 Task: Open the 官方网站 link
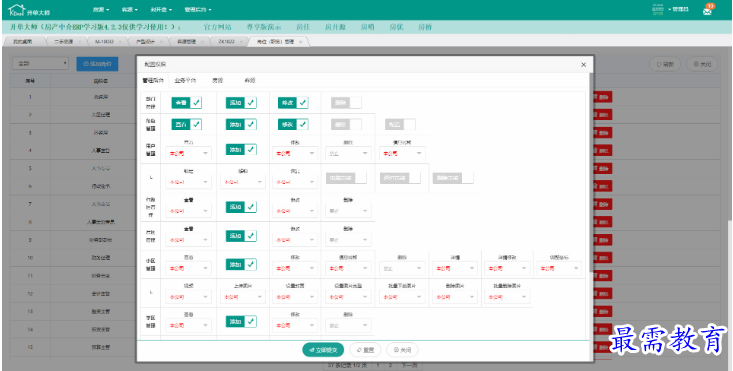tap(217, 27)
